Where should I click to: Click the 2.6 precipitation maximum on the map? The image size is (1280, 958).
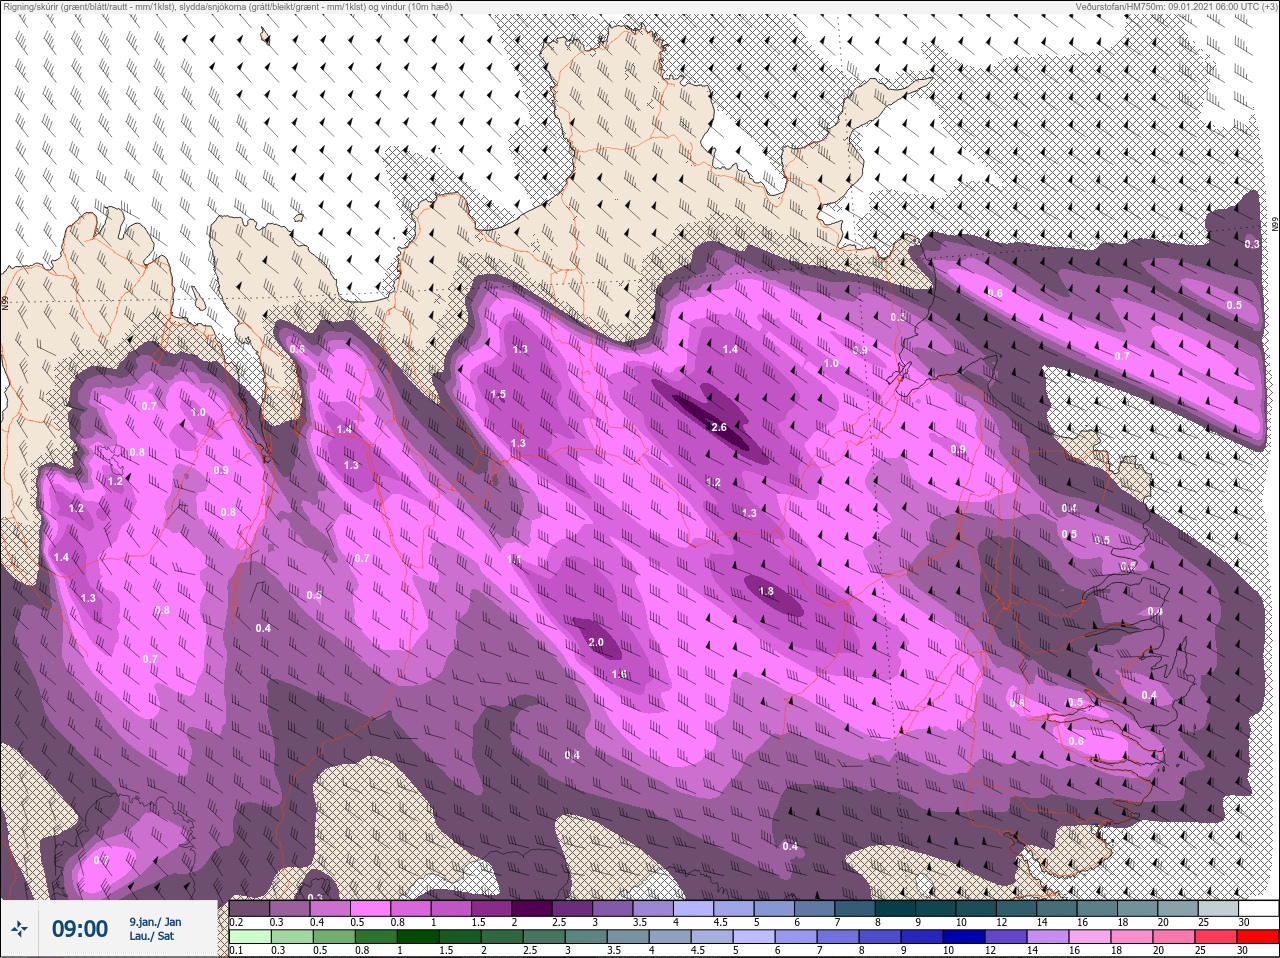pos(718,427)
